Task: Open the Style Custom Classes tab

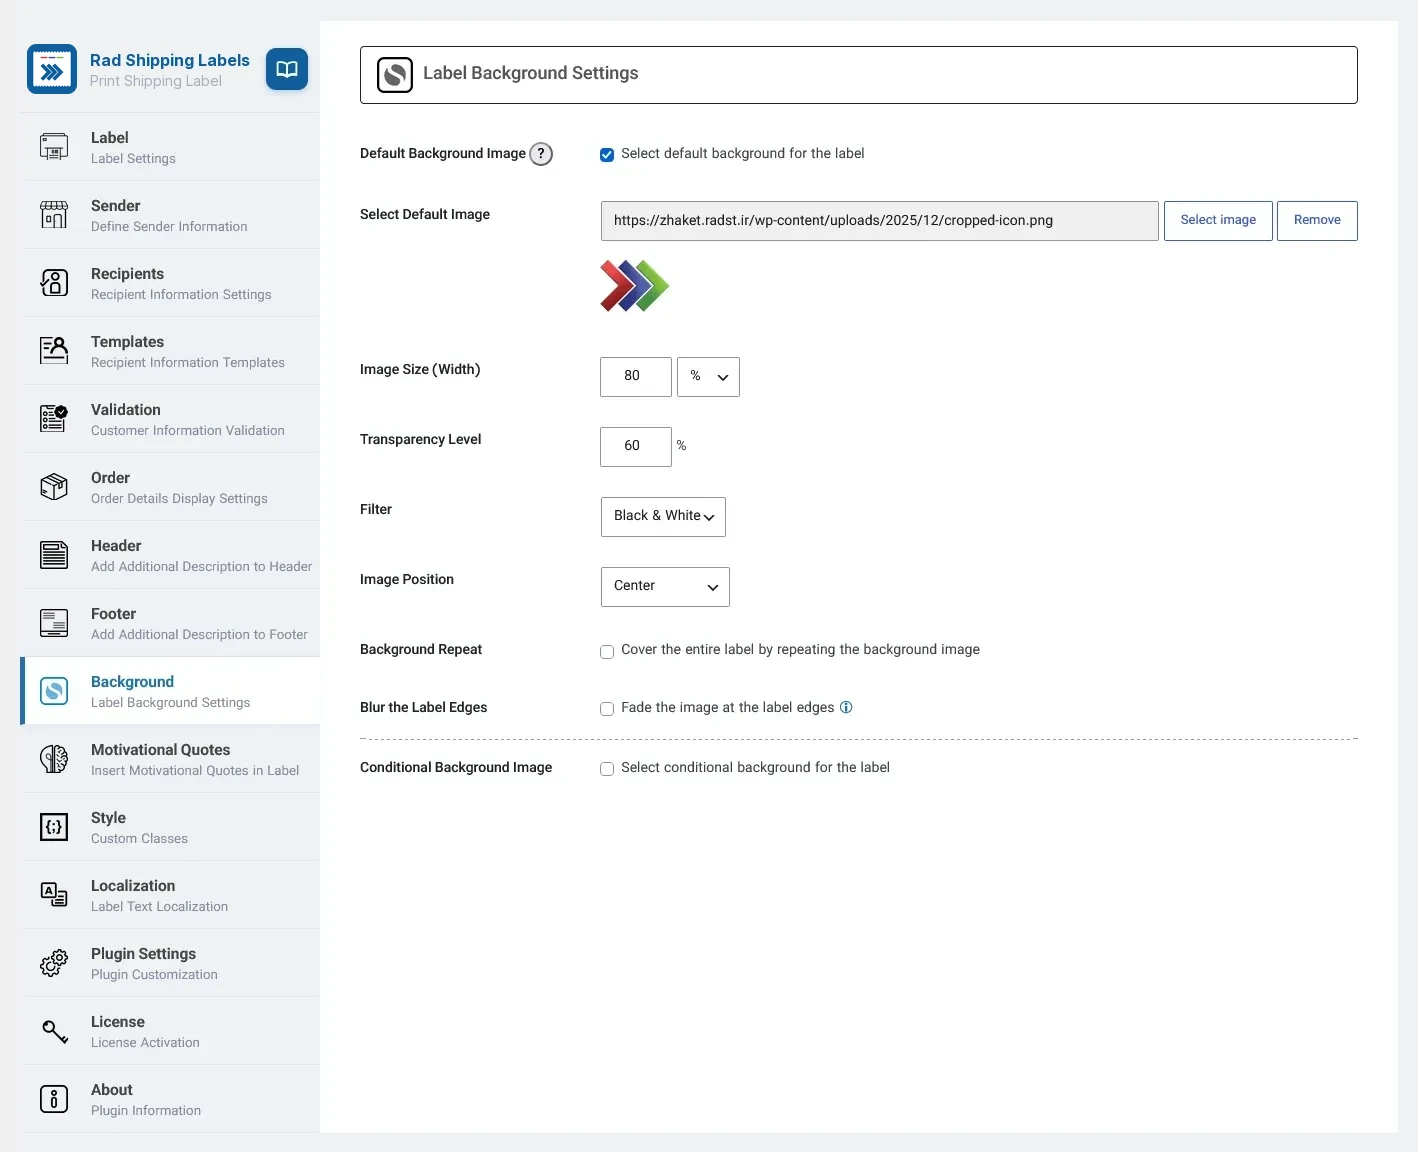Action: (171, 827)
